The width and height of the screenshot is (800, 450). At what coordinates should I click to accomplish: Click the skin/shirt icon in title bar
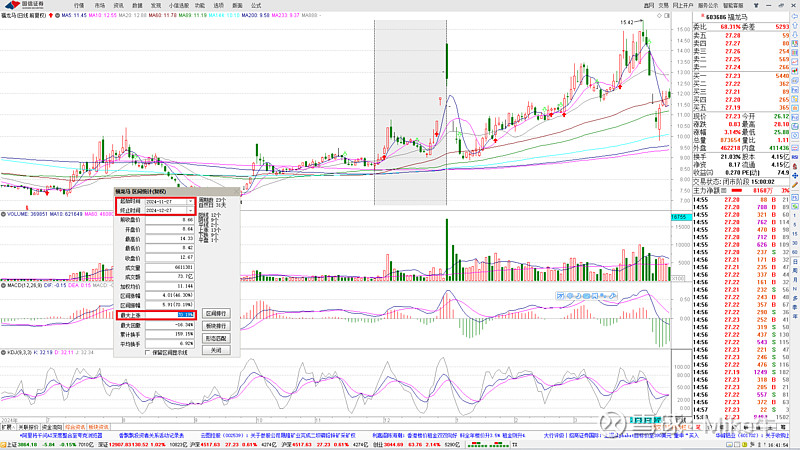(756, 5)
